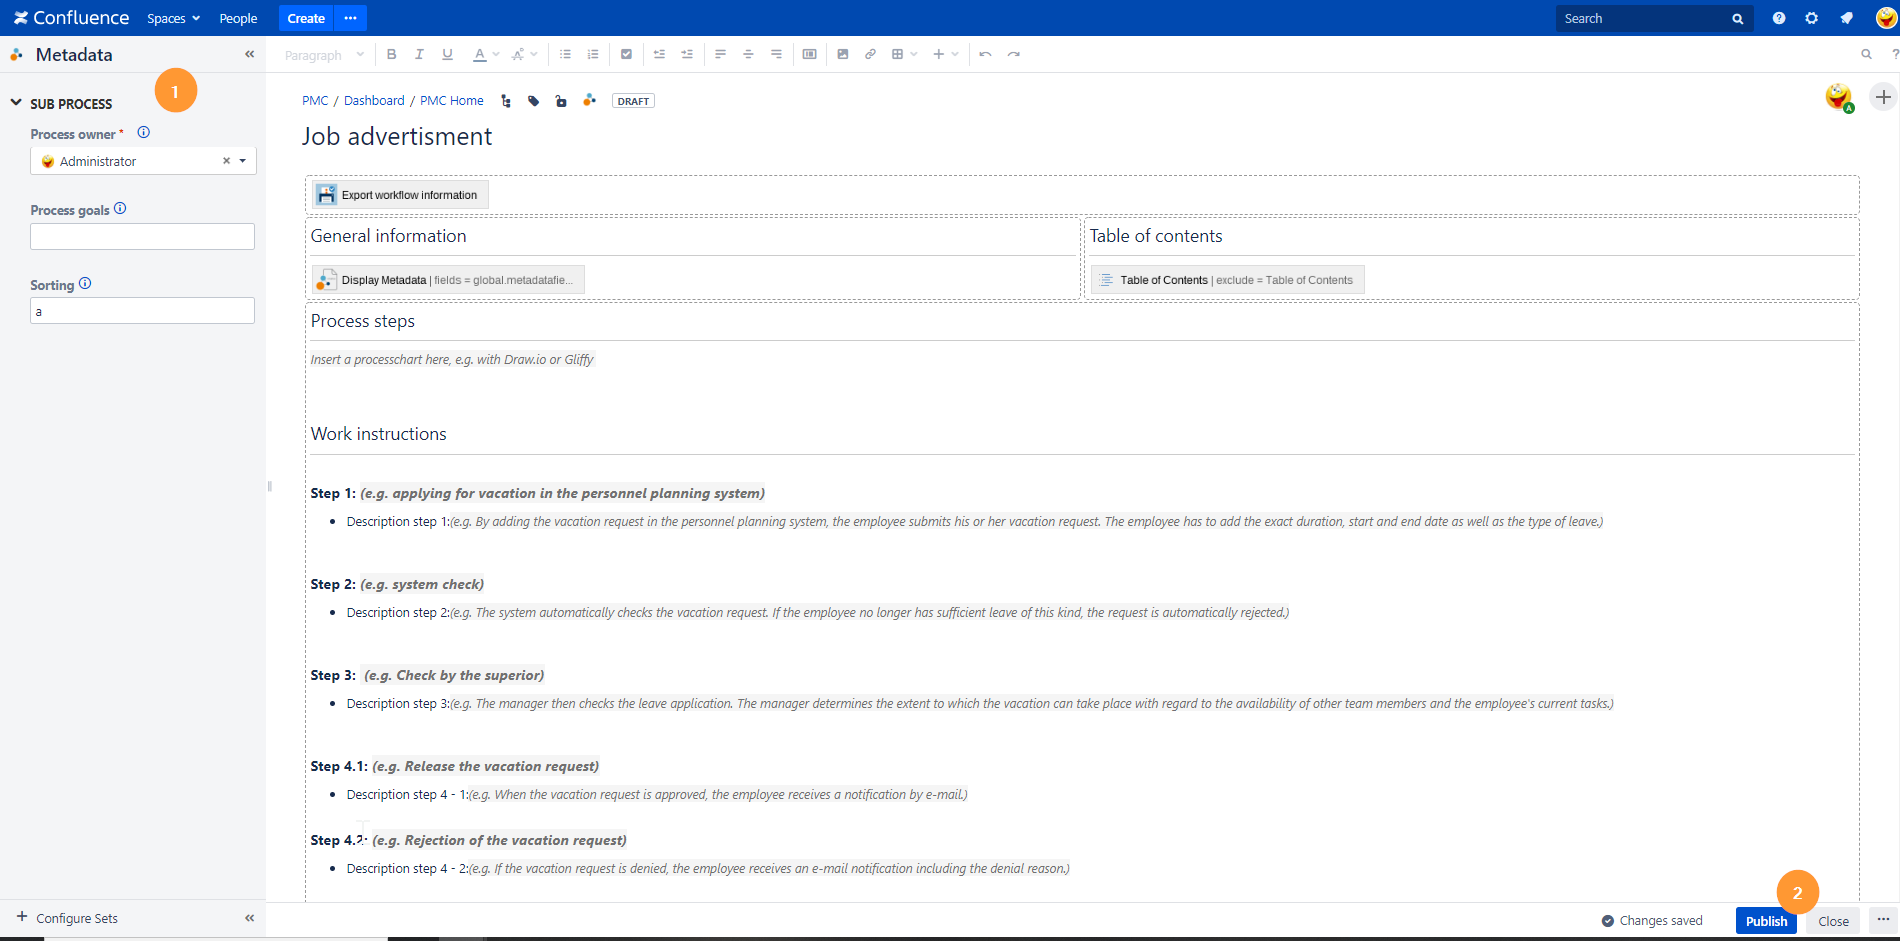Image resolution: width=1900 pixels, height=941 pixels.
Task: Insert an image into the page
Action: (x=843, y=54)
